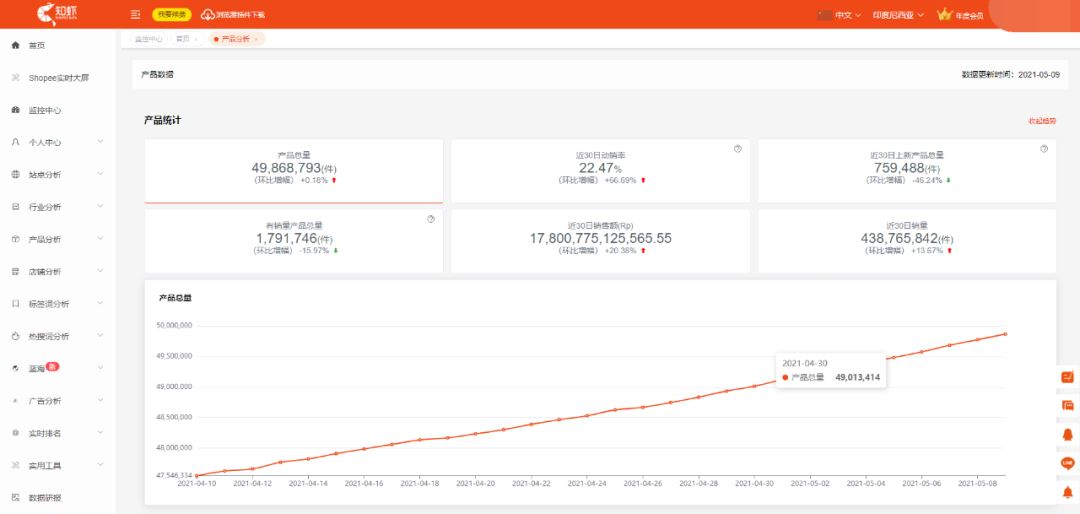
Task: Click the 标签词分析 bookmark icon
Action: [15, 304]
